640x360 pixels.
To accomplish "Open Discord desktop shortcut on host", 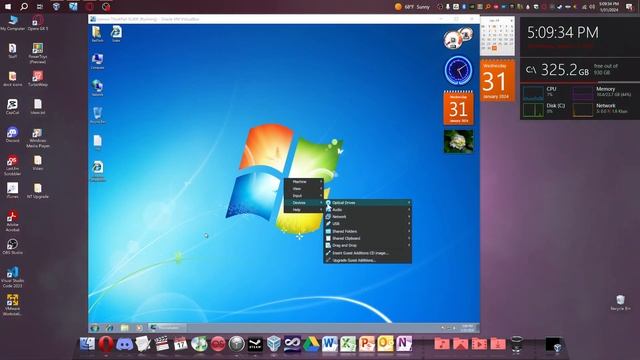I will (13, 135).
